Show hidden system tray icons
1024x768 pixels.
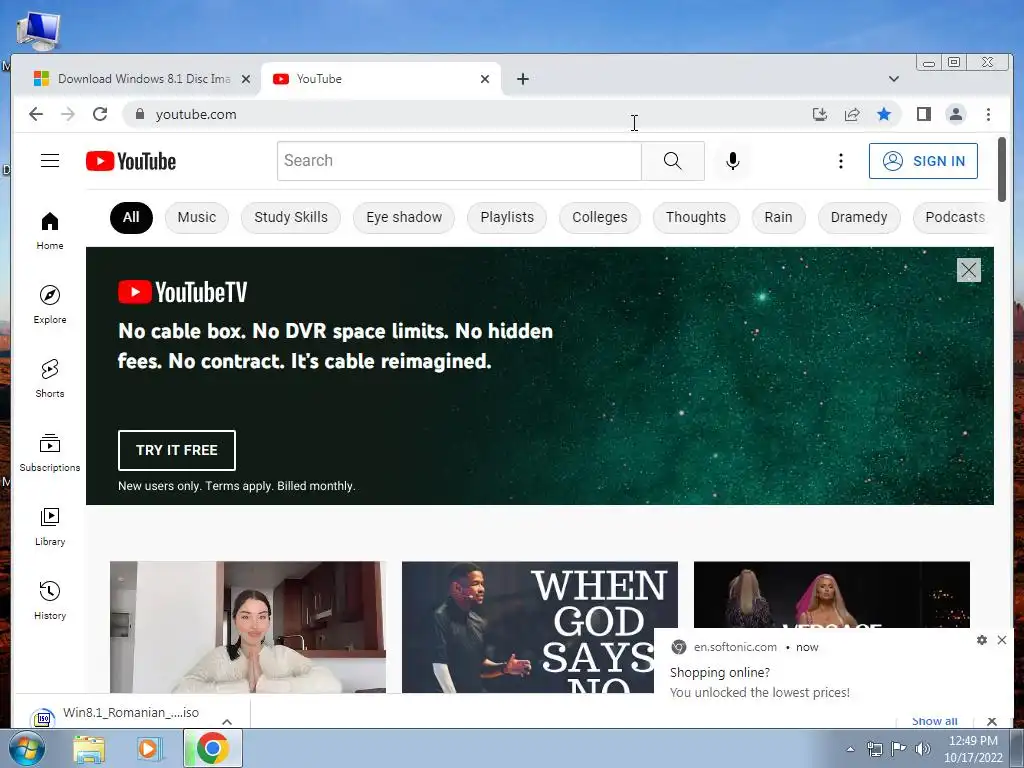pyautogui.click(x=850, y=749)
